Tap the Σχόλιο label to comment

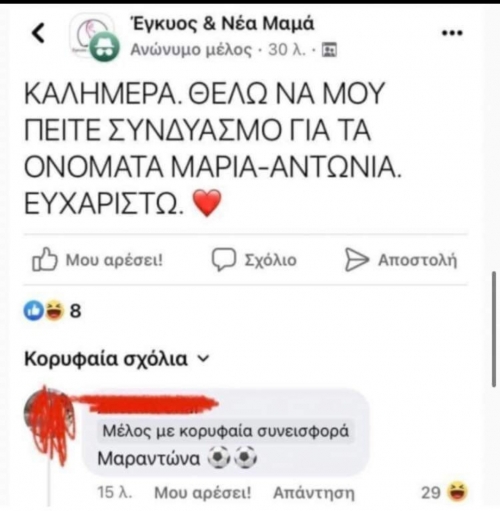(x=270, y=260)
